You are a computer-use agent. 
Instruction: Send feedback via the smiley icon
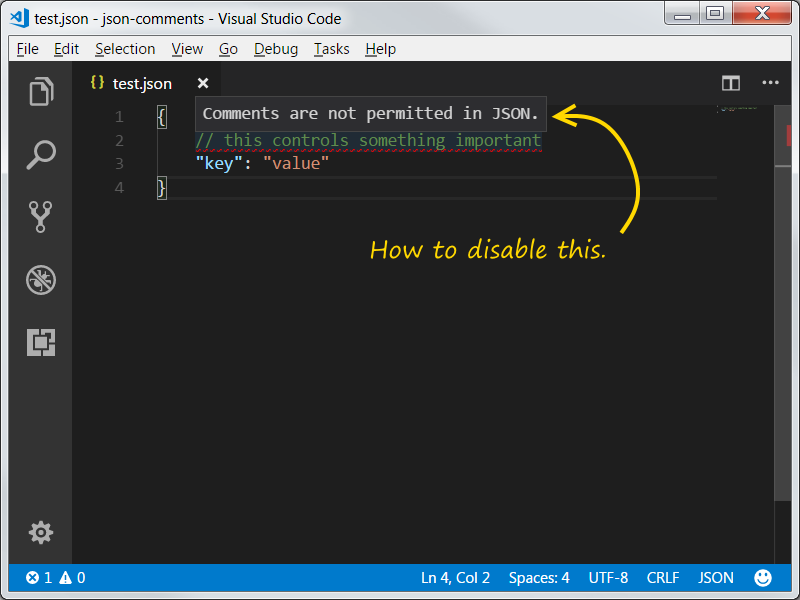[x=763, y=578]
